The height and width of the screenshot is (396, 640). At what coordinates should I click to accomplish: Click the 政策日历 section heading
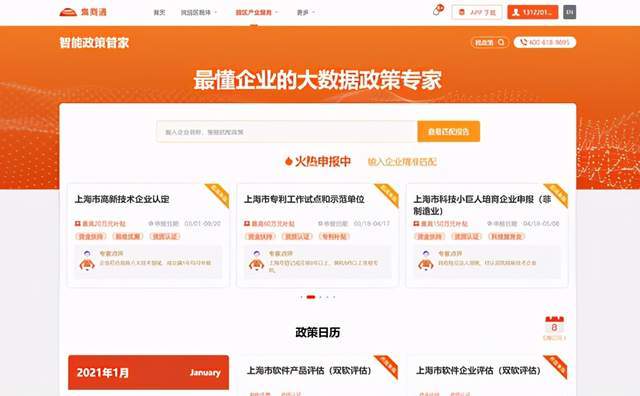(x=318, y=332)
